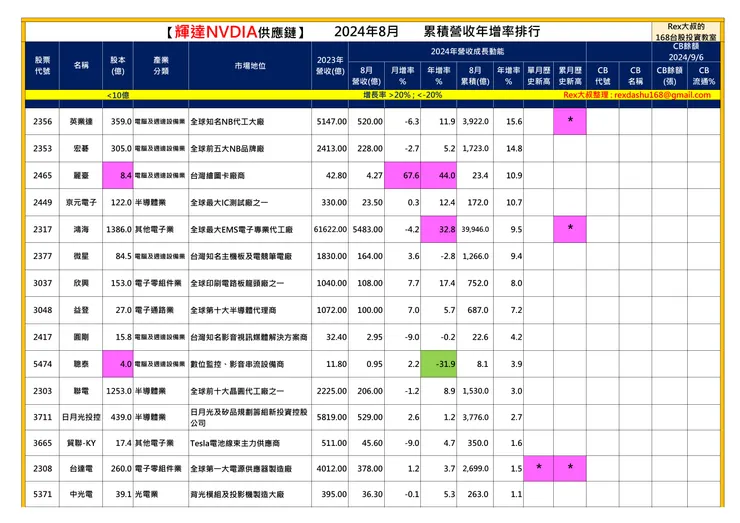Select stock code 2465 cell

point(42,176)
